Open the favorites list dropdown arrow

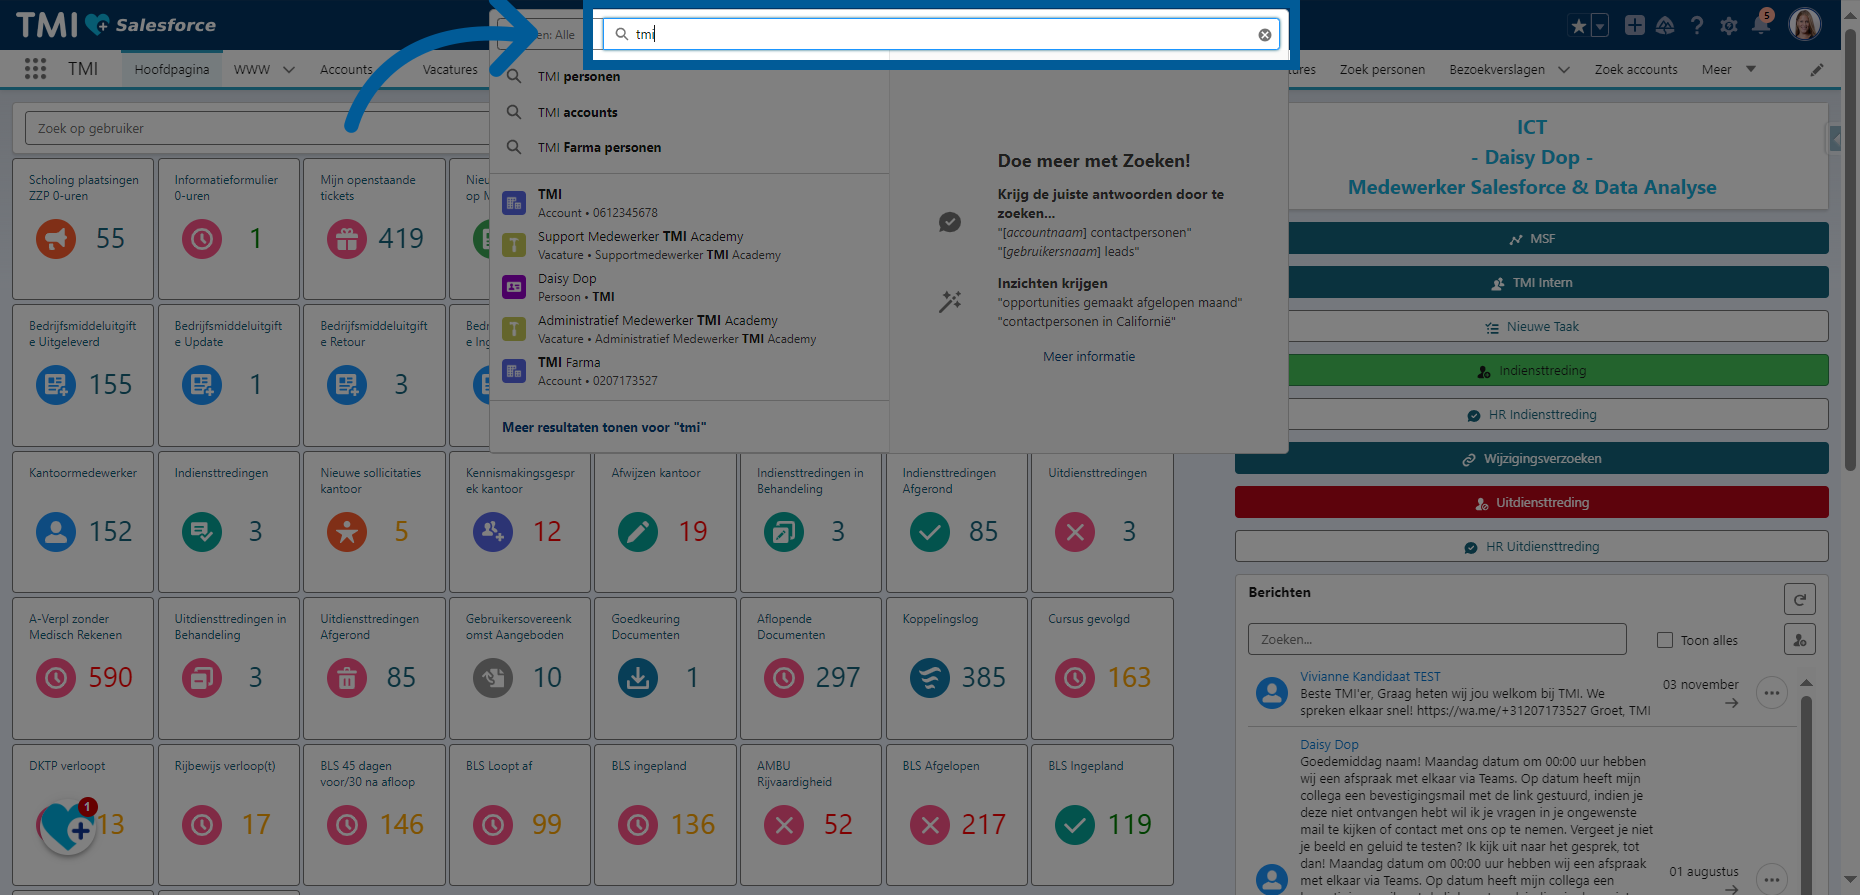[x=1600, y=26]
